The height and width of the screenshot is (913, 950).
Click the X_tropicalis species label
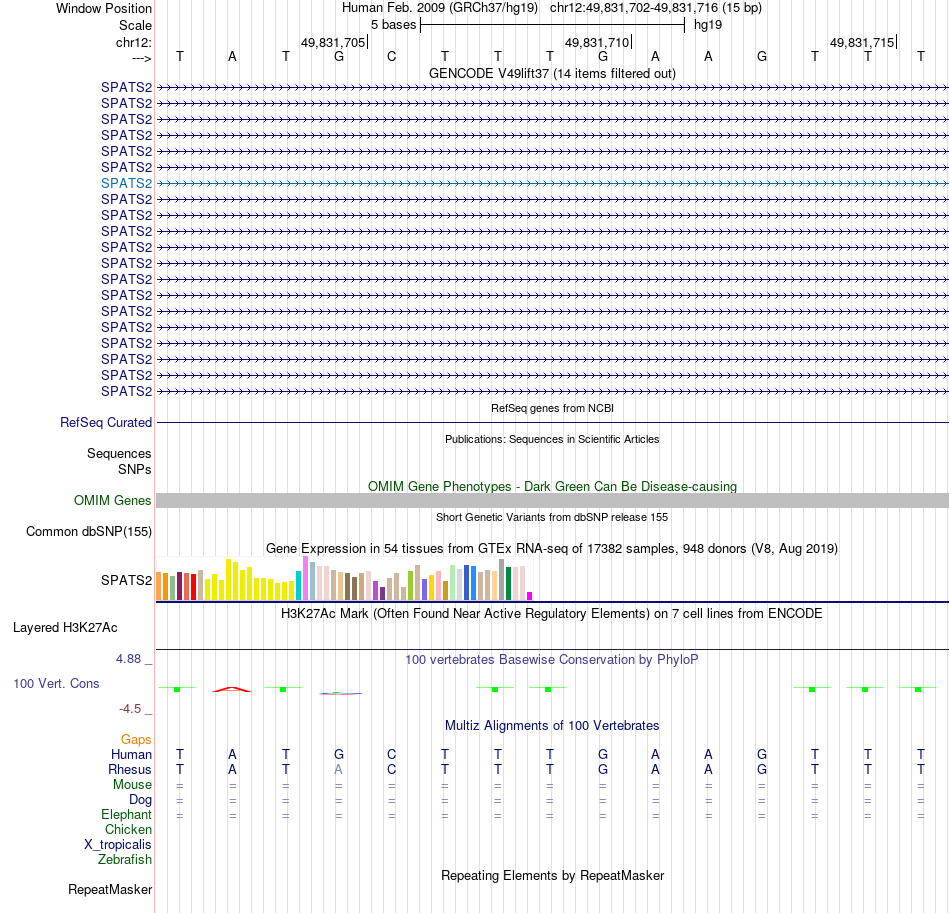[118, 845]
